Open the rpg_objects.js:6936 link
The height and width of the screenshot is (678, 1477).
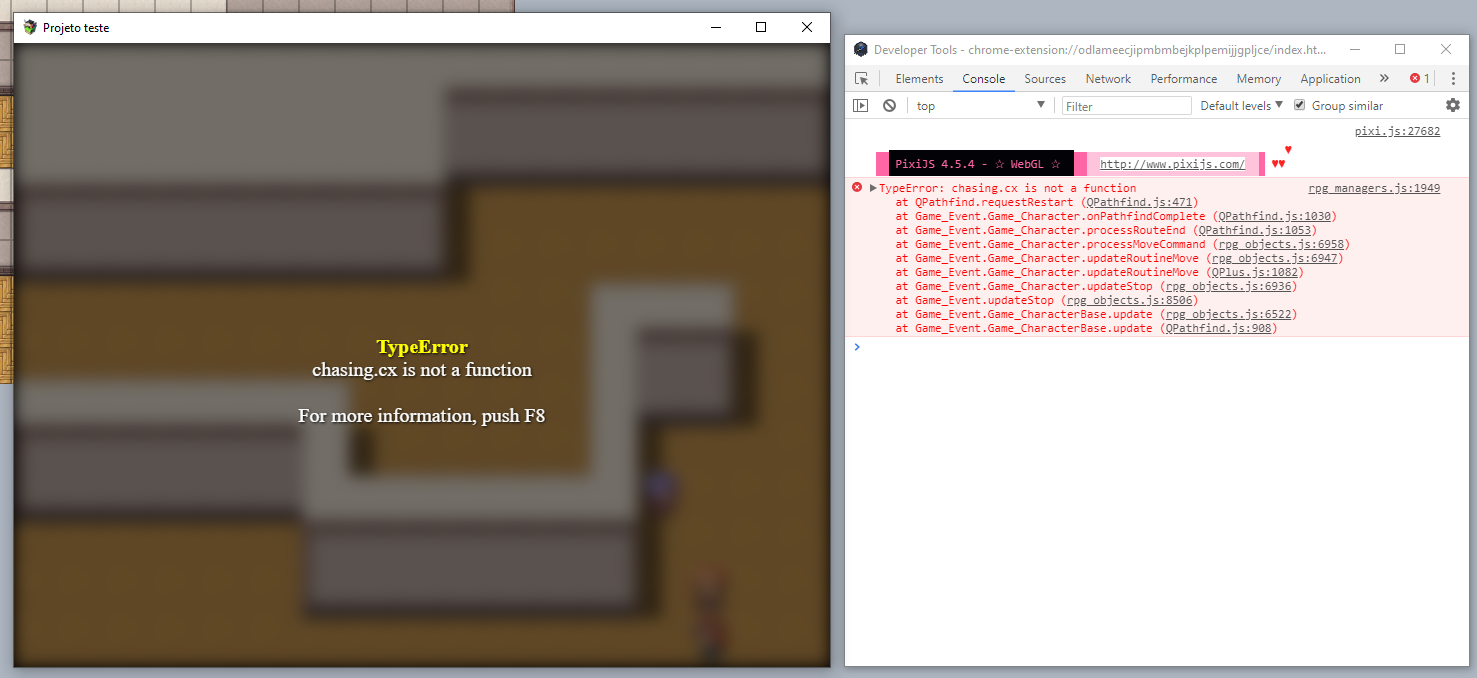point(1227,286)
